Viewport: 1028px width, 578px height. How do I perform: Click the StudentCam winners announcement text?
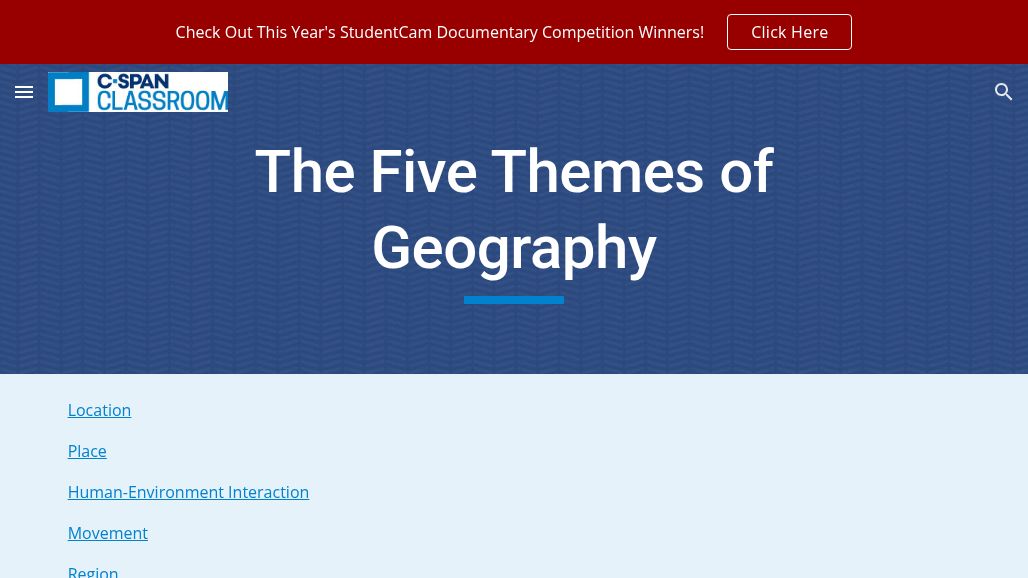tap(439, 32)
